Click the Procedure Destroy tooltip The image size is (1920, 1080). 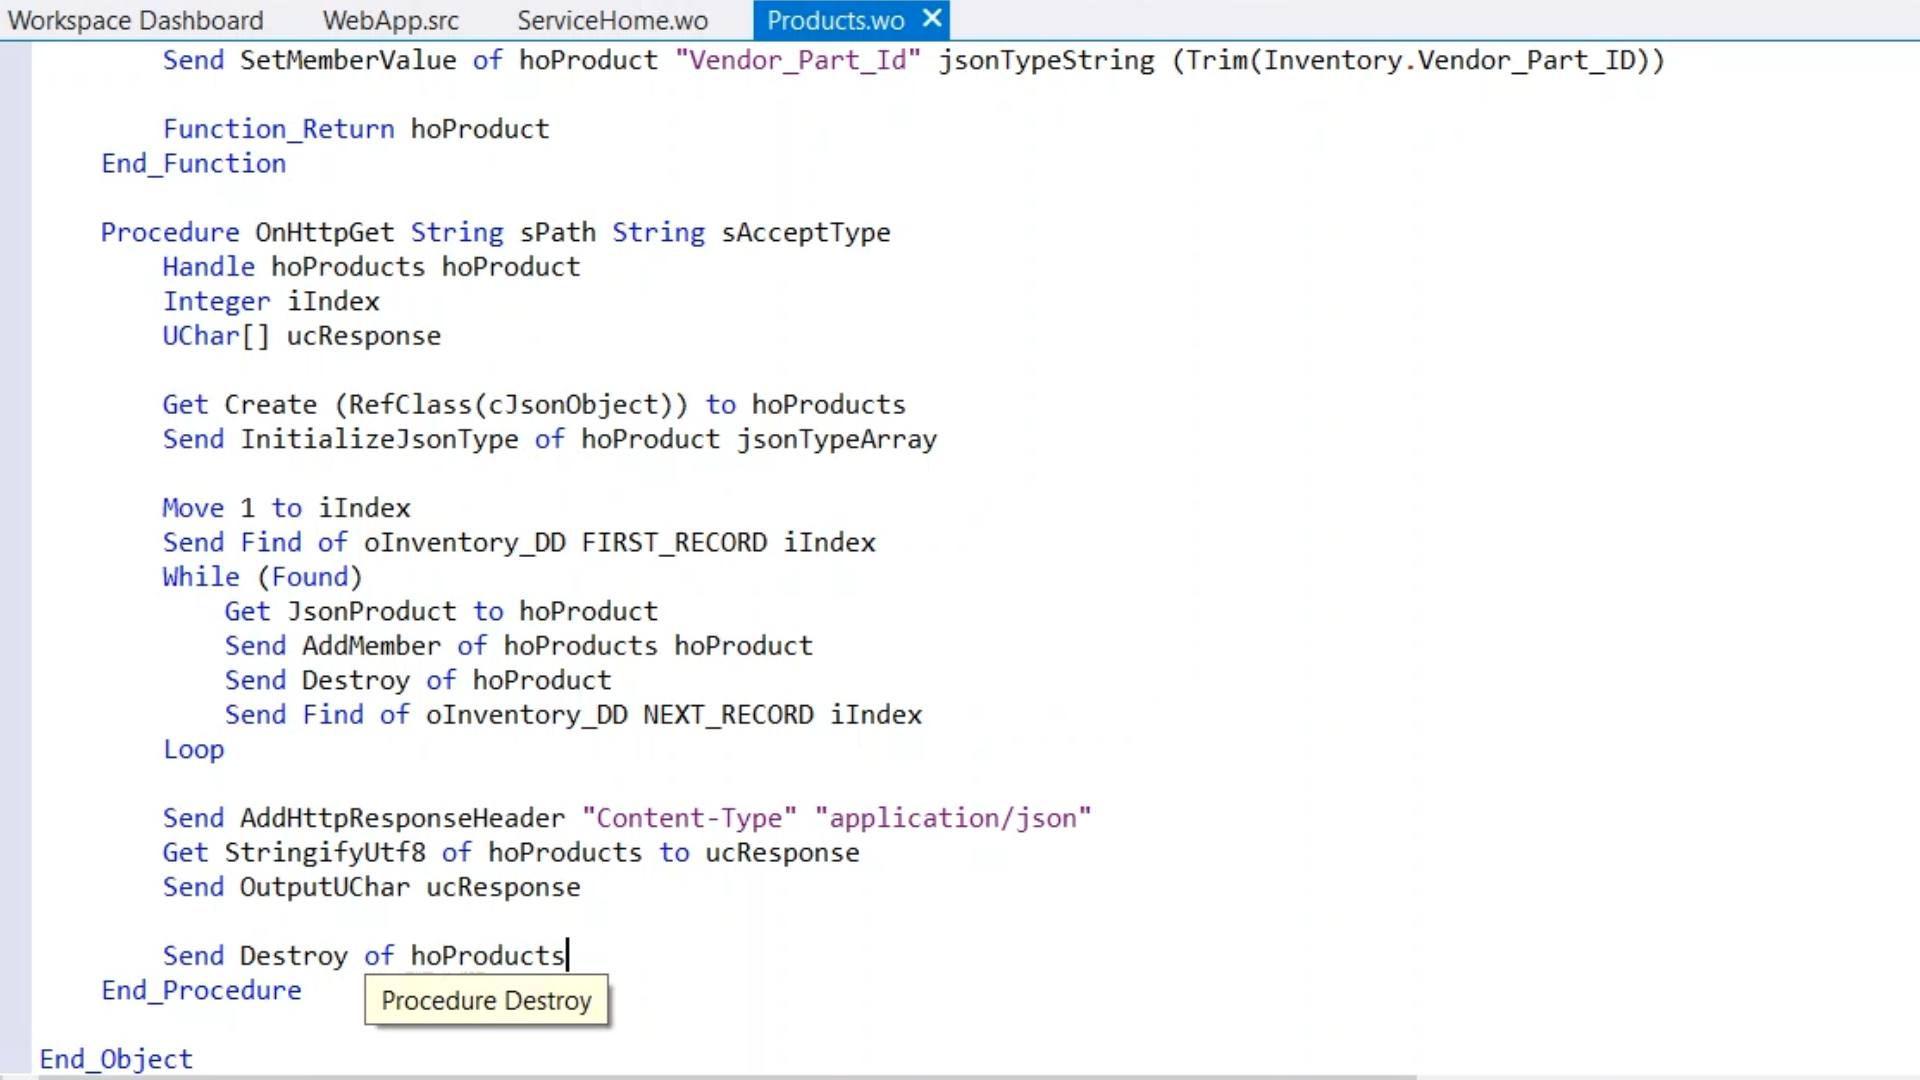(486, 1001)
